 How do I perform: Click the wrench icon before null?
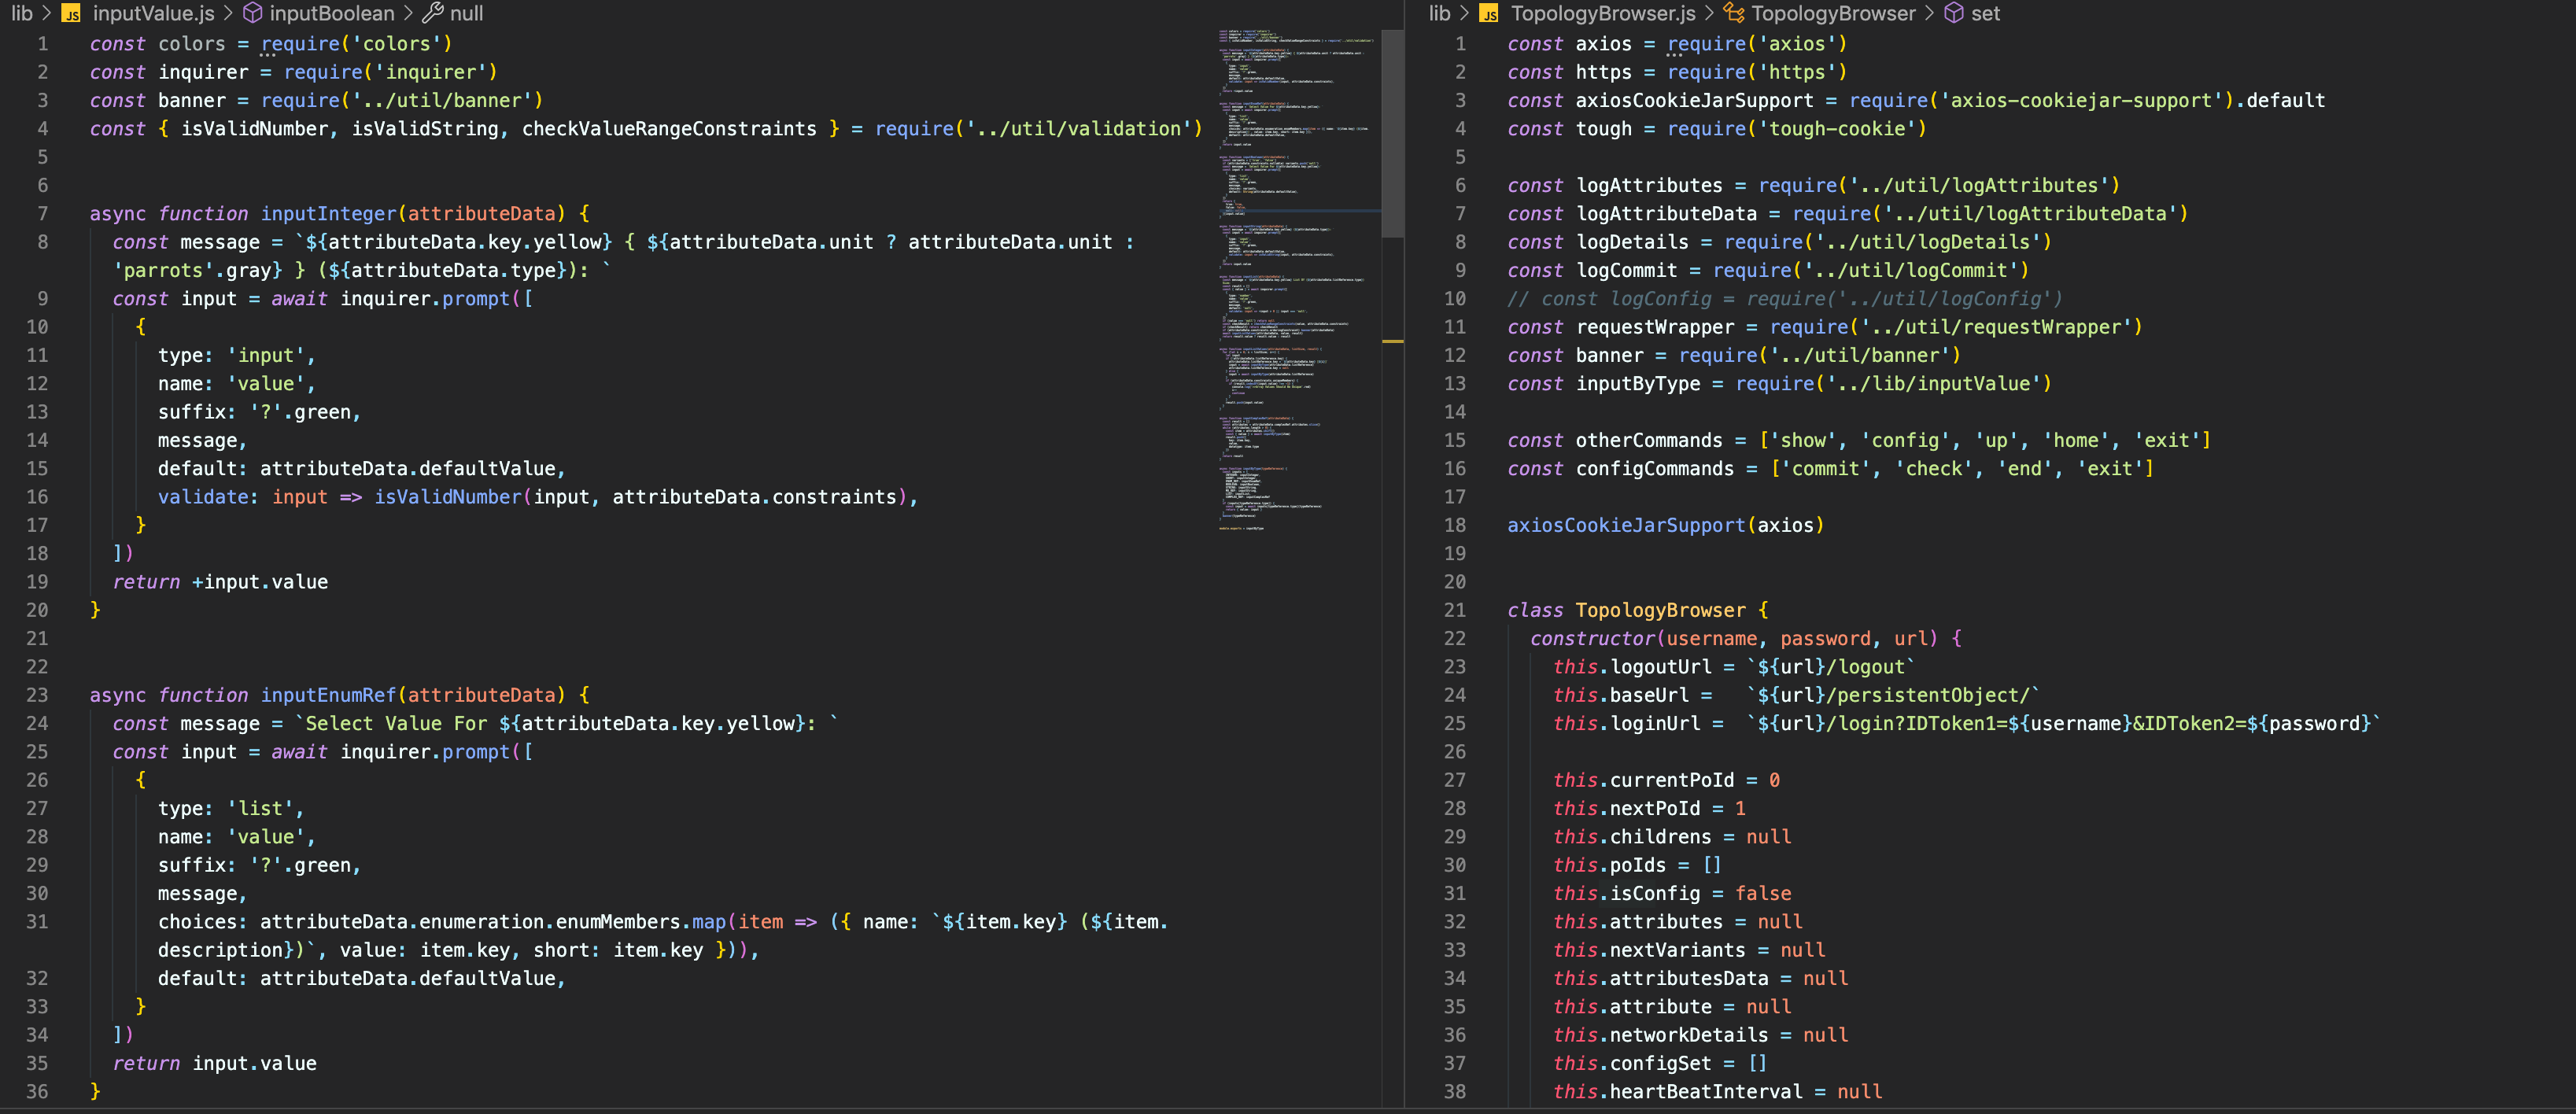click(x=433, y=14)
